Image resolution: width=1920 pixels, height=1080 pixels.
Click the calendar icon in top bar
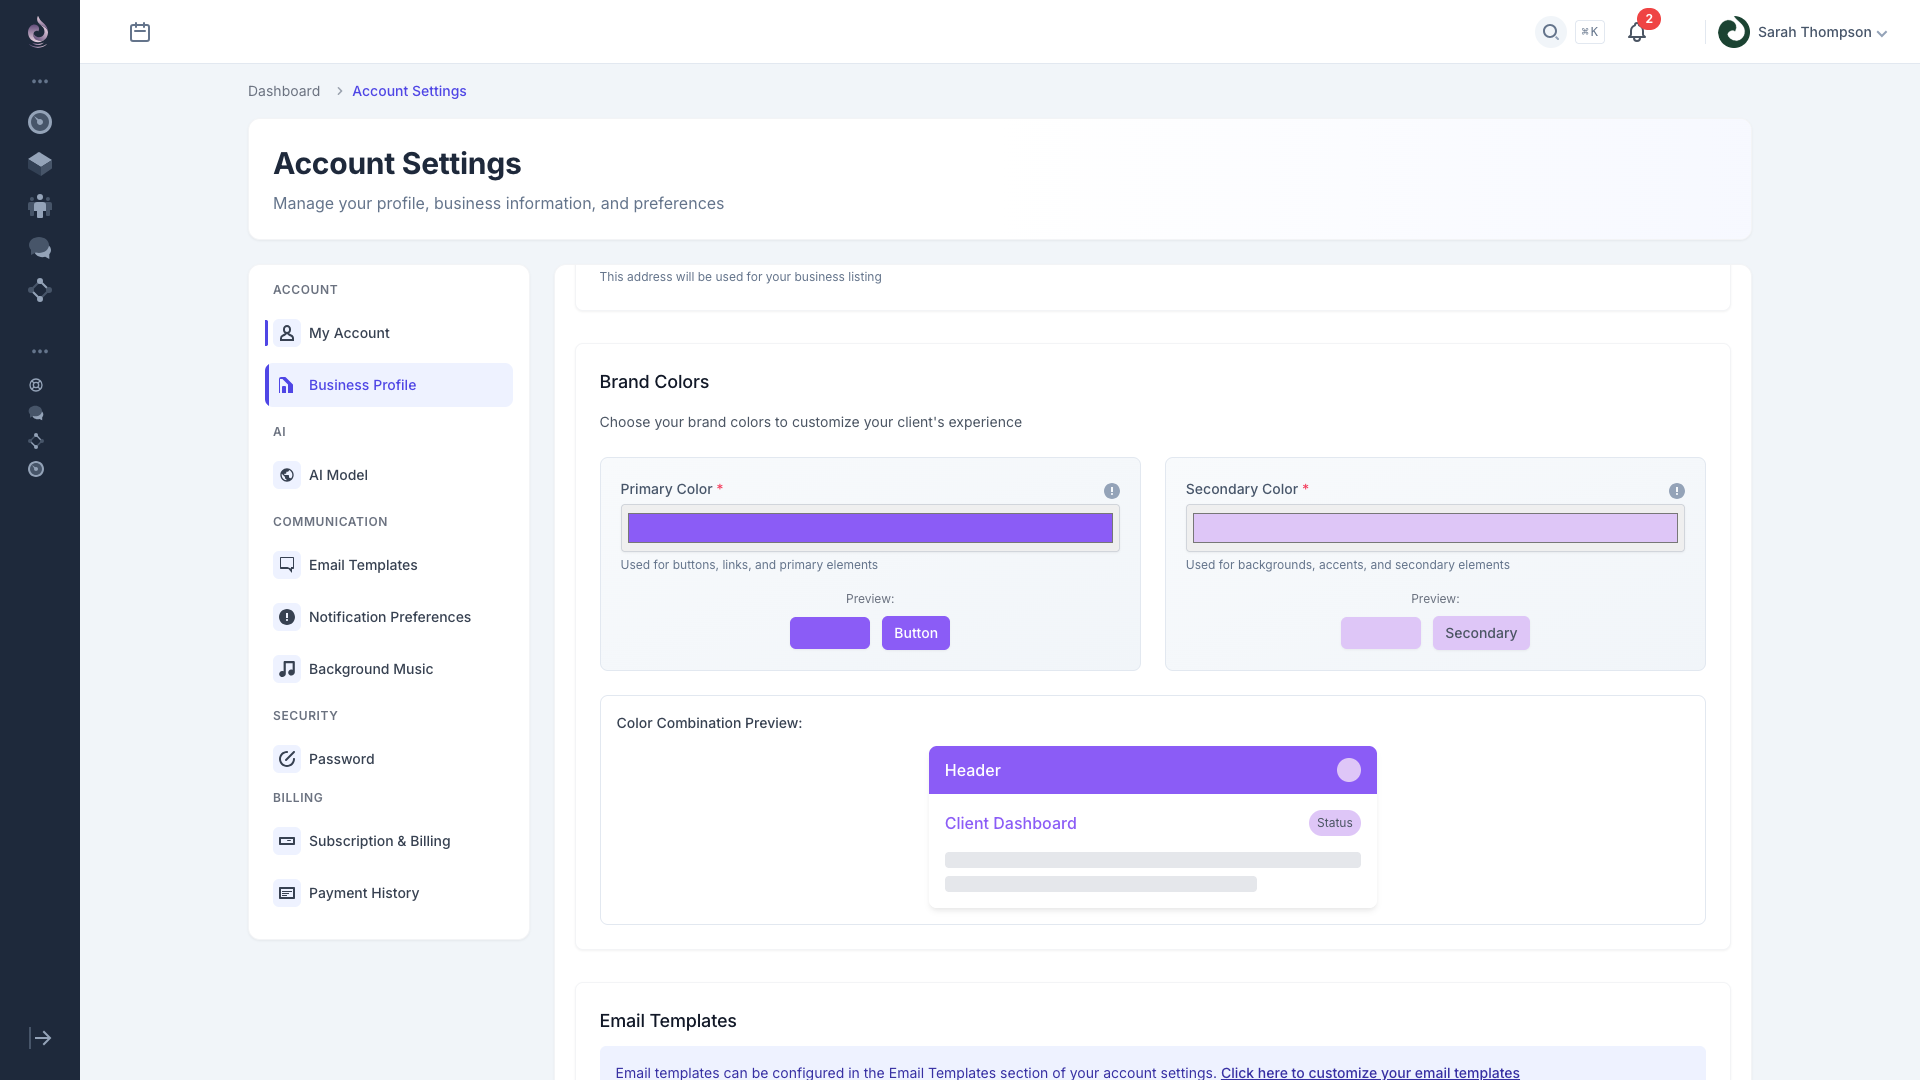coord(140,32)
